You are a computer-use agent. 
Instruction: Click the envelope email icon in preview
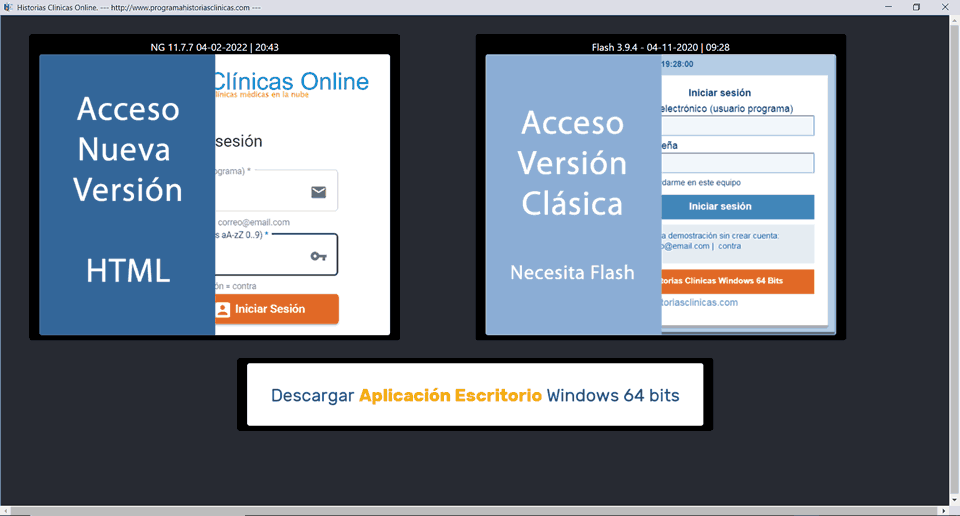(318, 192)
